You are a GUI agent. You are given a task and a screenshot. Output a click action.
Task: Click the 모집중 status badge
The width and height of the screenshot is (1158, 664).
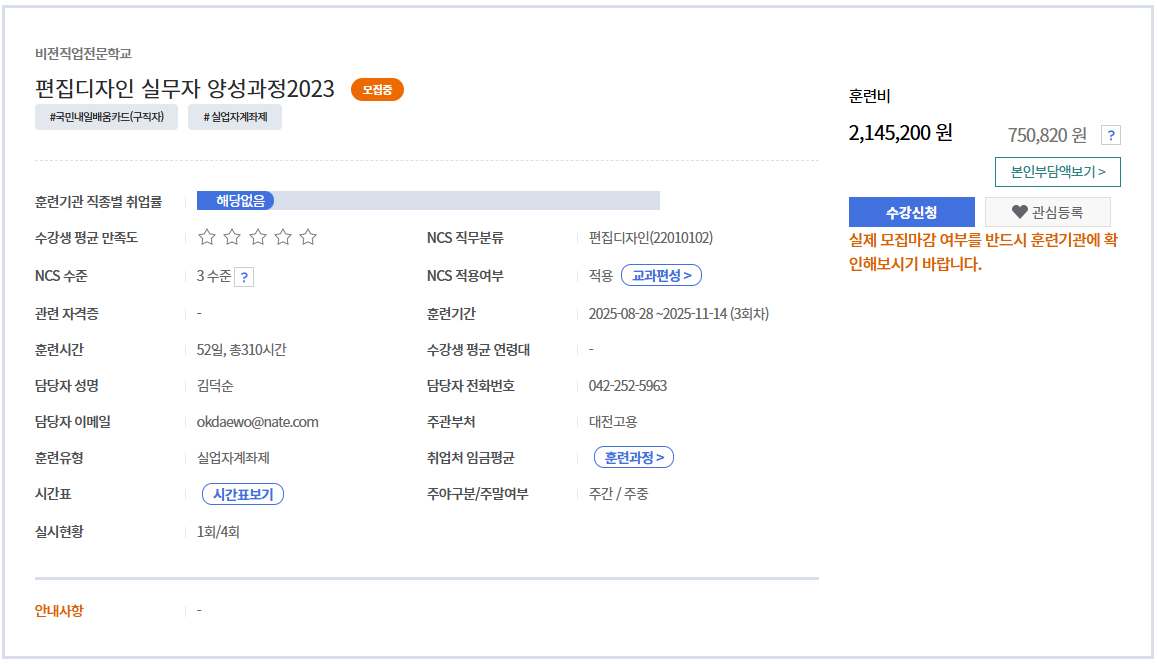(x=377, y=89)
